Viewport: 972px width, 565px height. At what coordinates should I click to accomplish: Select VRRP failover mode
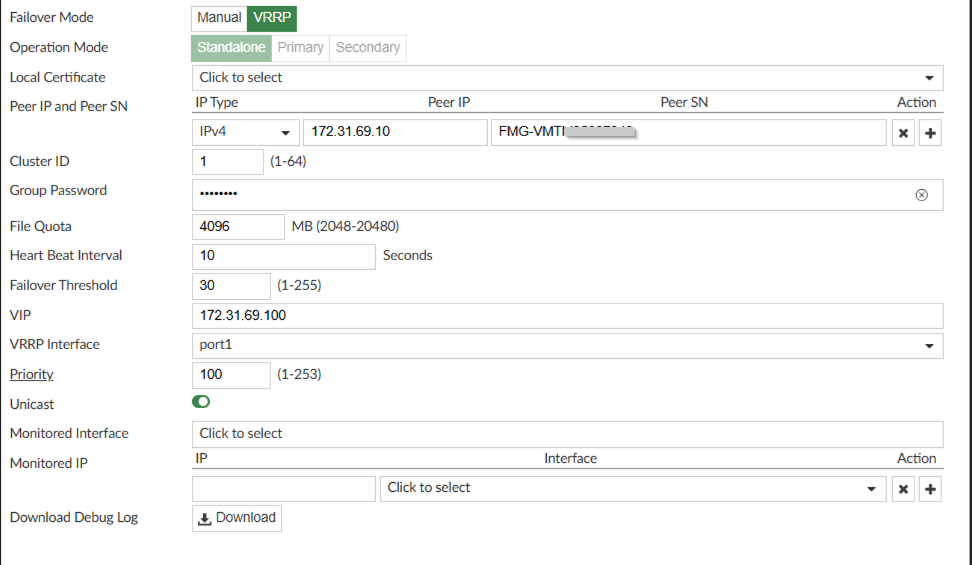click(x=272, y=18)
